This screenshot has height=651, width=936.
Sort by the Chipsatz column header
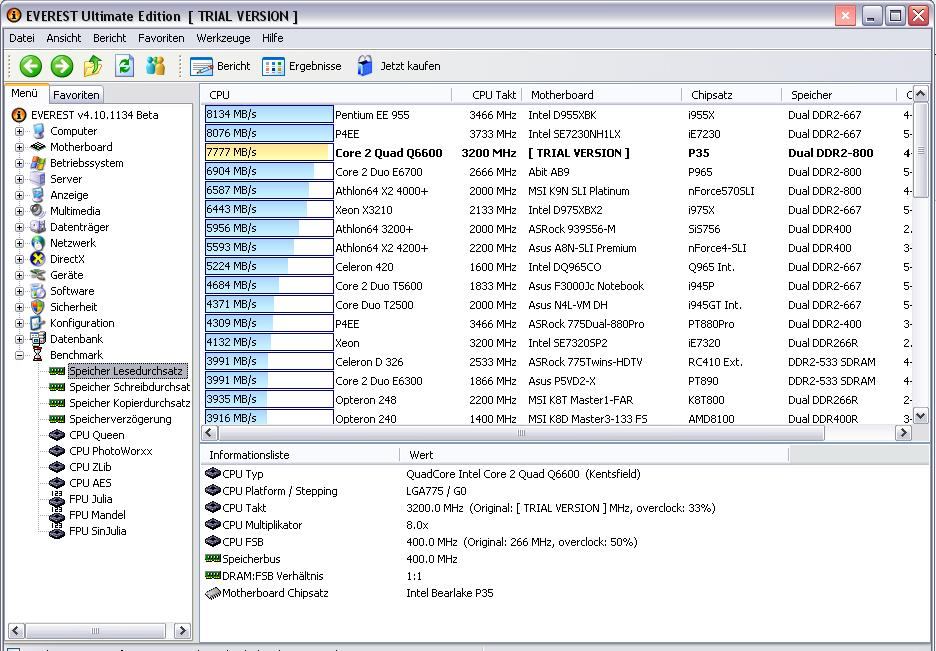coord(731,95)
